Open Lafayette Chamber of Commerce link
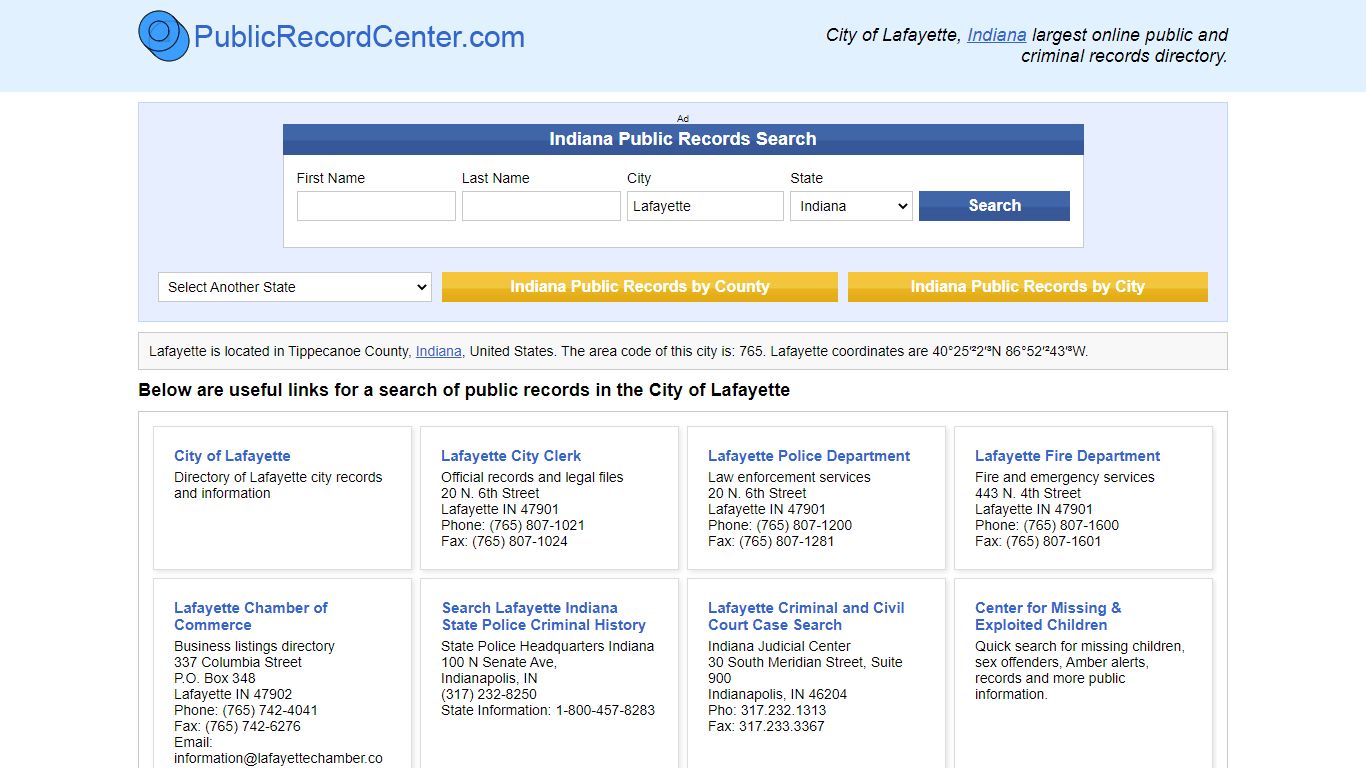The image size is (1366, 768). pos(251,616)
